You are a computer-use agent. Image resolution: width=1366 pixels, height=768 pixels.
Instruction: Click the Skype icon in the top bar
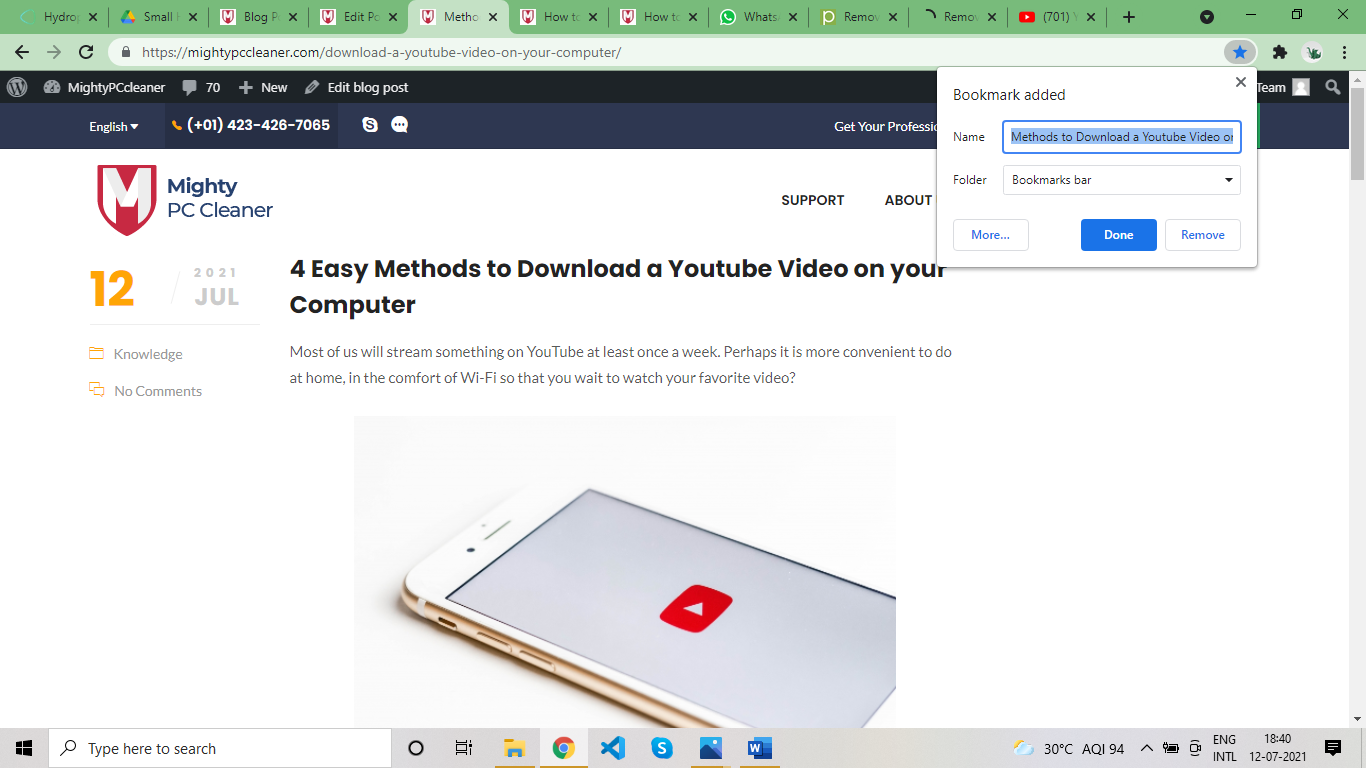coord(370,125)
